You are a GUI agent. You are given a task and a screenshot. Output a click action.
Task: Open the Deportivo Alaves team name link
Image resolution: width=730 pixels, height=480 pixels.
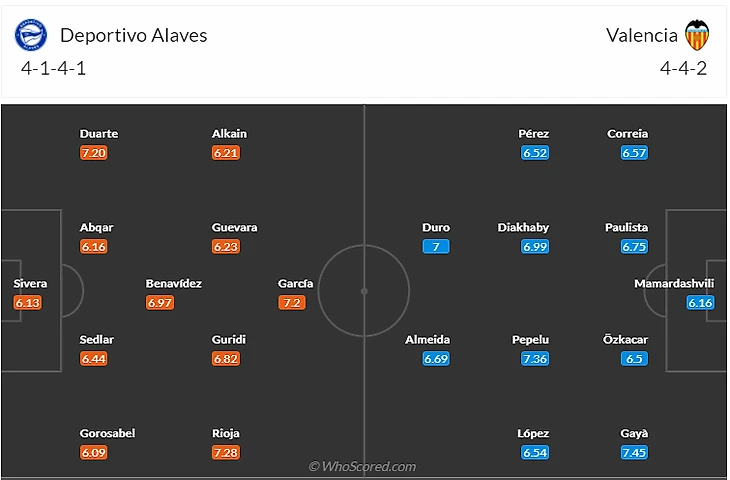click(x=134, y=35)
